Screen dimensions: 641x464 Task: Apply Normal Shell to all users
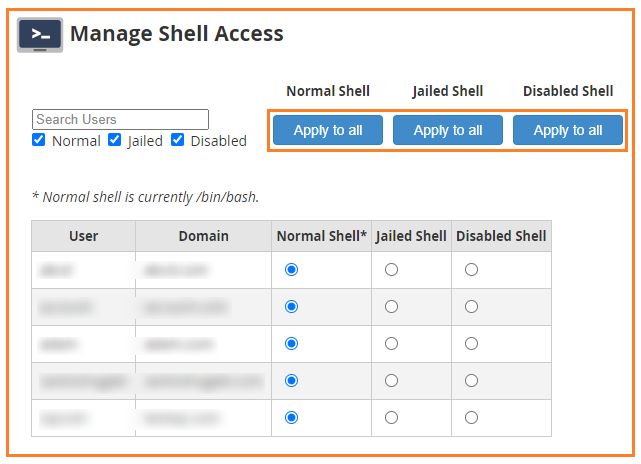click(x=328, y=130)
